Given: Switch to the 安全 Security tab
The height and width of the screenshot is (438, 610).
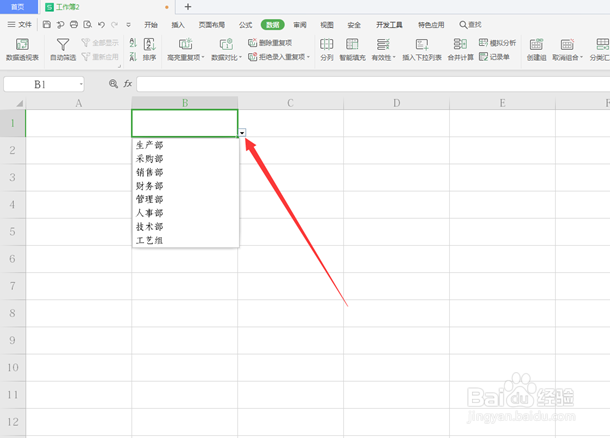Looking at the screenshot, I should pos(354,25).
